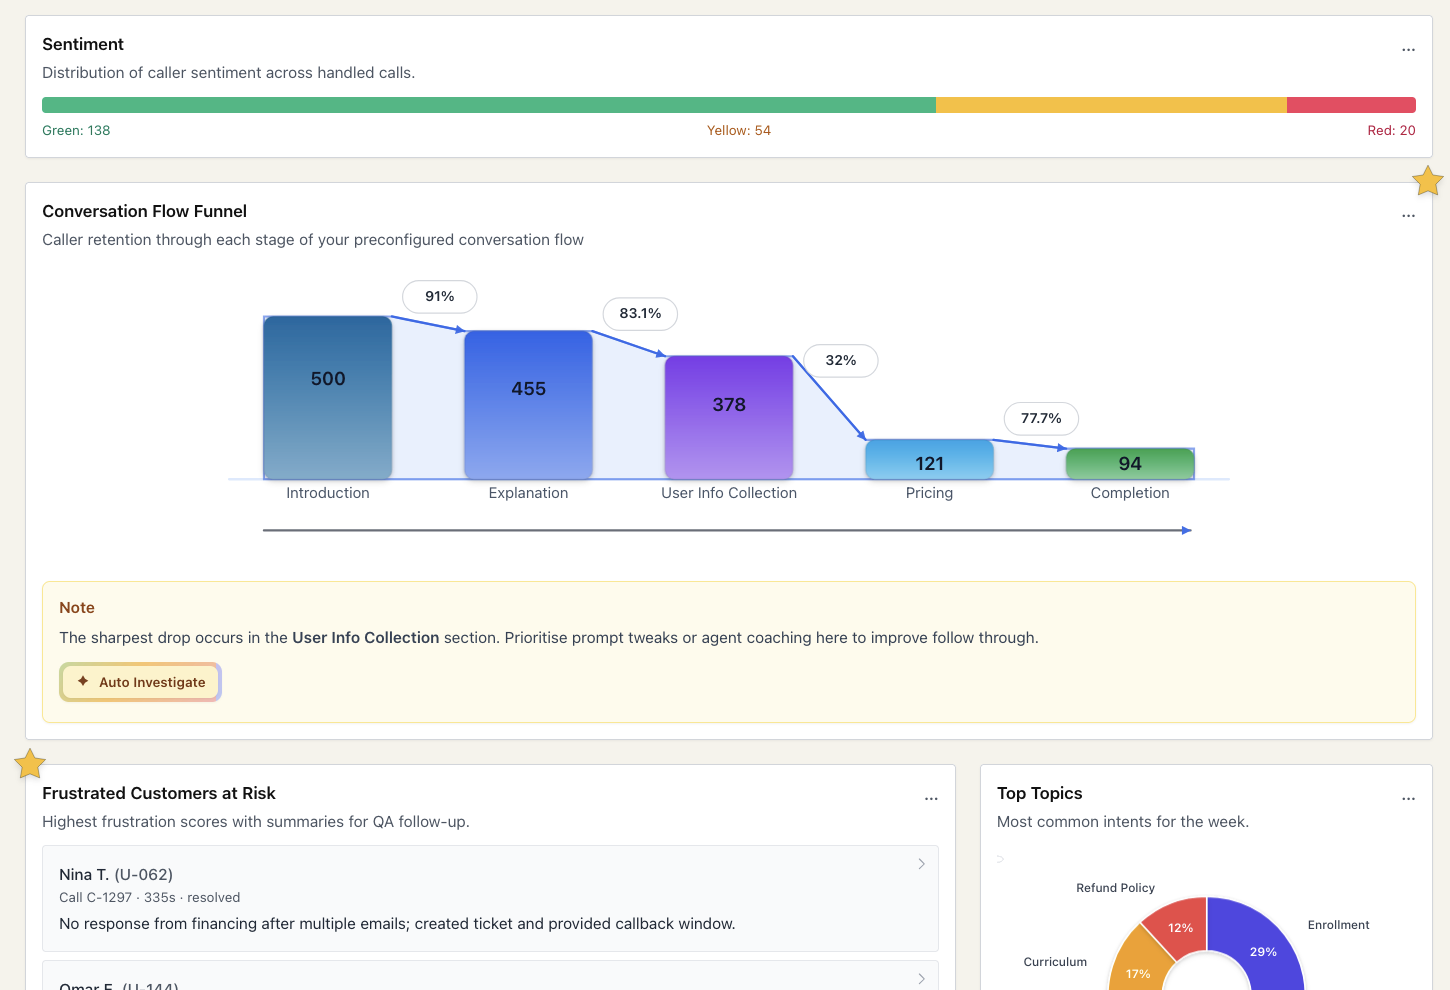This screenshot has height=990, width=1450.
Task: Click the Pricing funnel bar showing 121
Action: (929, 460)
